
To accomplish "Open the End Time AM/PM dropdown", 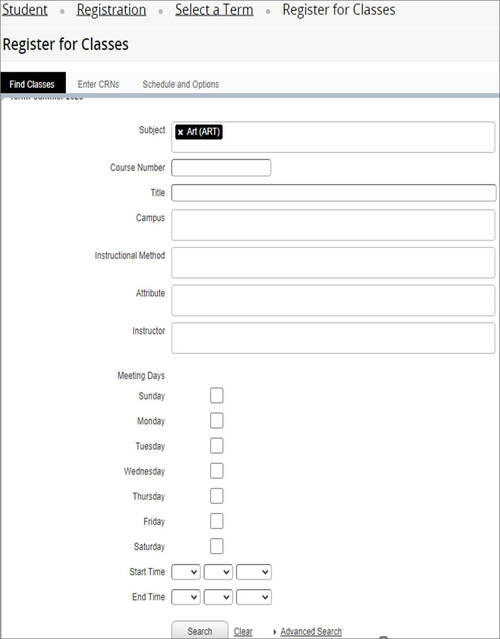I will pyautogui.click(x=254, y=597).
